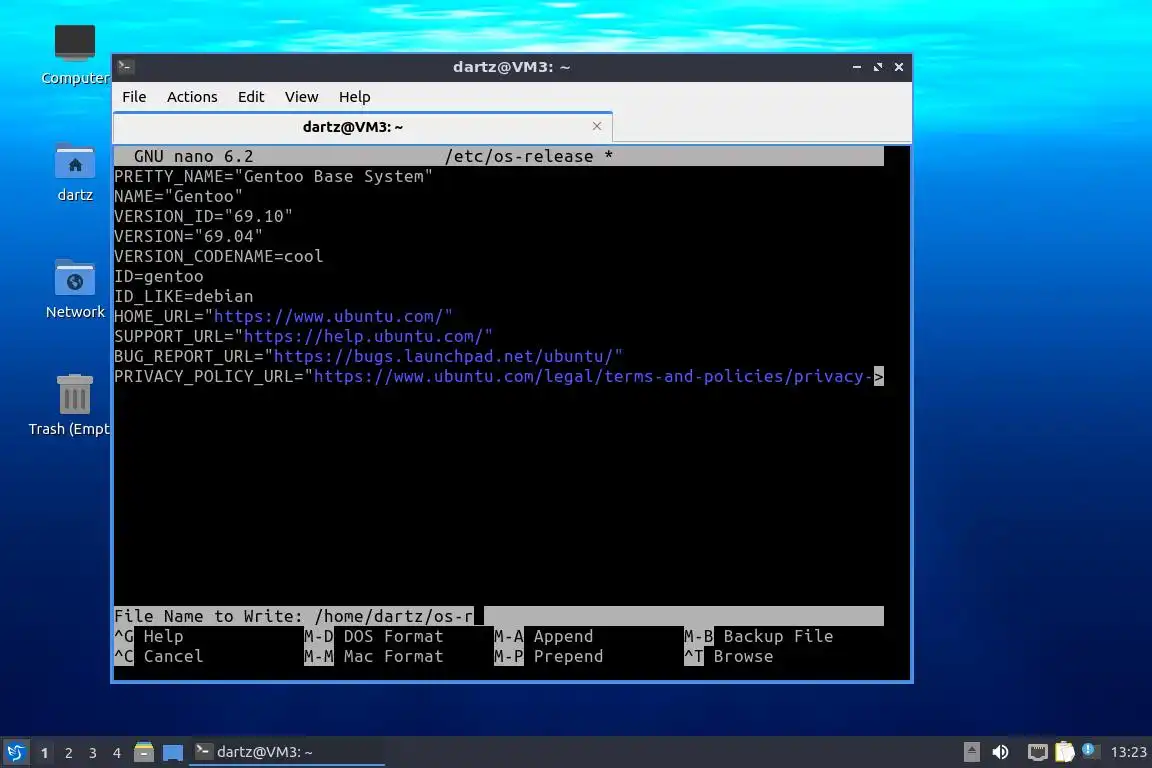This screenshot has width=1152, height=768.
Task: Click the M-A Append shortcut
Action: [544, 636]
